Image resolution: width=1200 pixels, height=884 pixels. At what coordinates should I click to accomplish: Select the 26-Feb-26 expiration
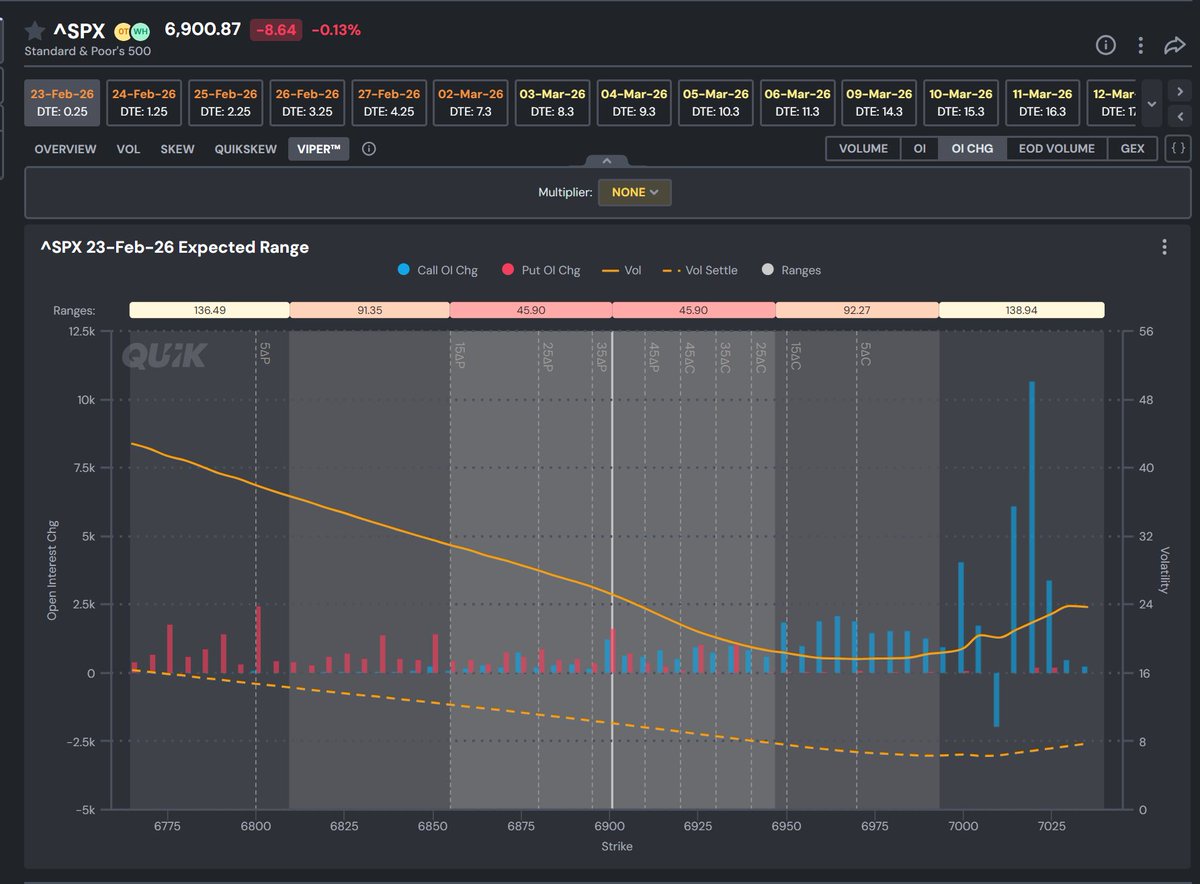[x=307, y=103]
